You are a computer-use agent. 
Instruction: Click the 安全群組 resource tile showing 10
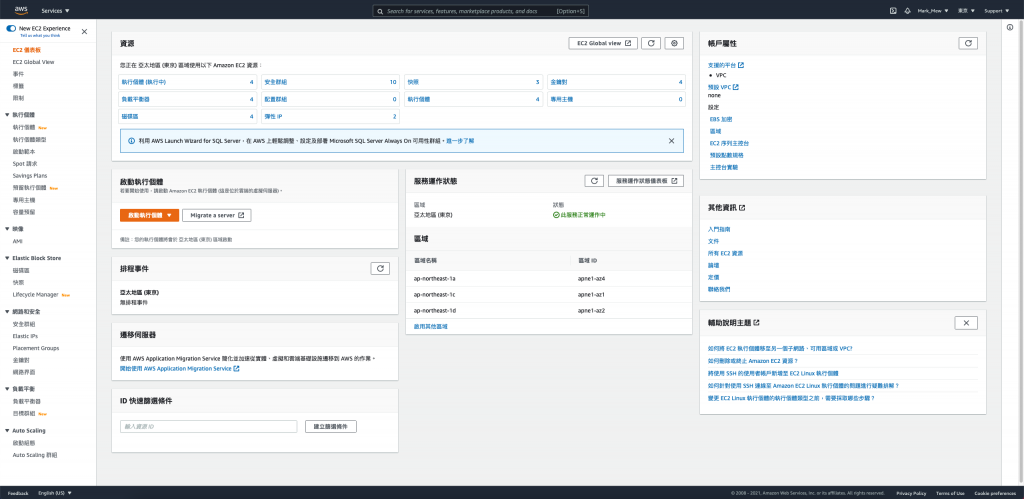(x=330, y=82)
